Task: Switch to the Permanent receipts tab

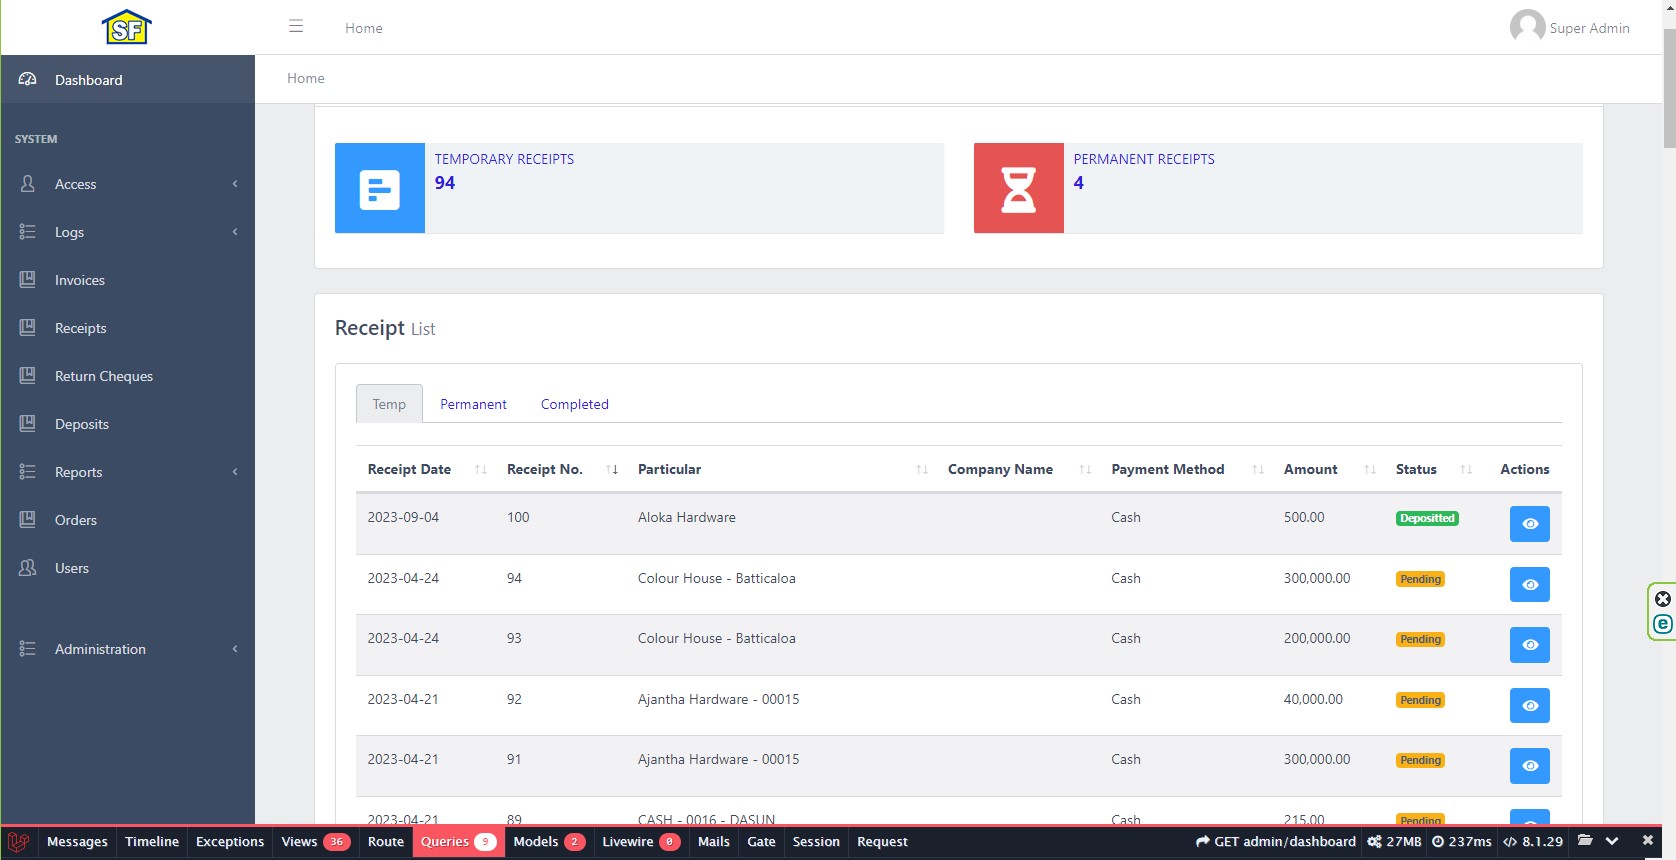Action: [473, 404]
